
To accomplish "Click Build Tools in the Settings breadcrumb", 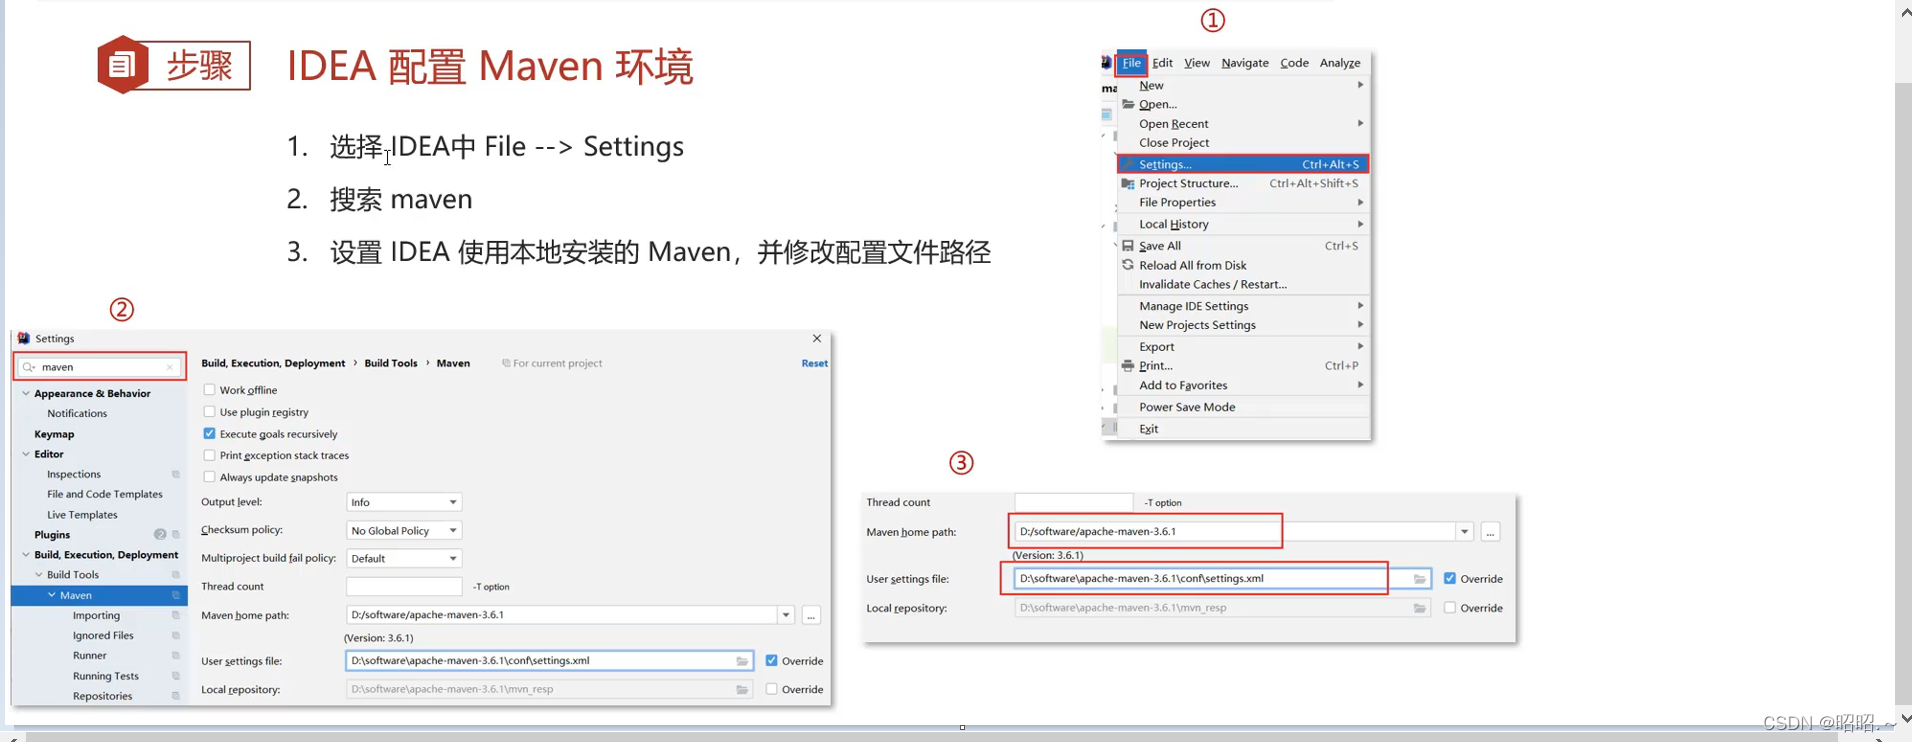I will tap(391, 363).
